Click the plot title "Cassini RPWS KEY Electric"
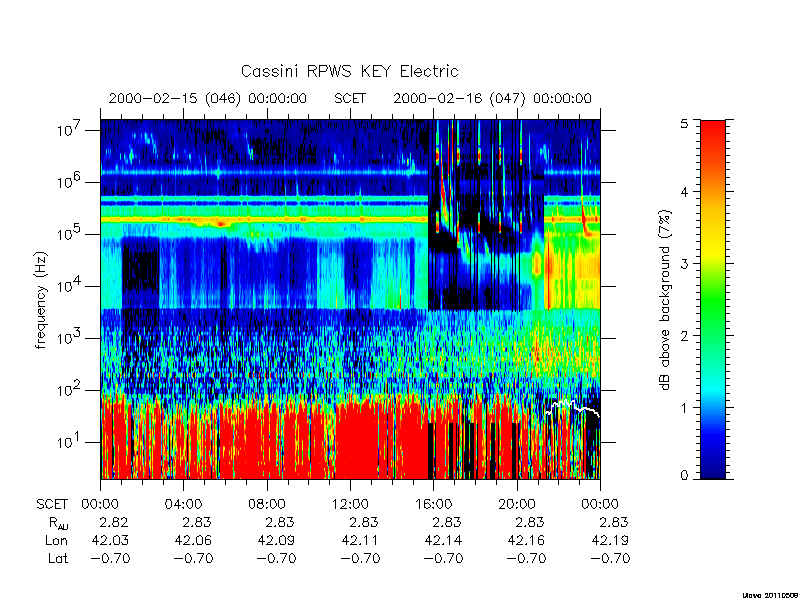 pyautogui.click(x=349, y=71)
